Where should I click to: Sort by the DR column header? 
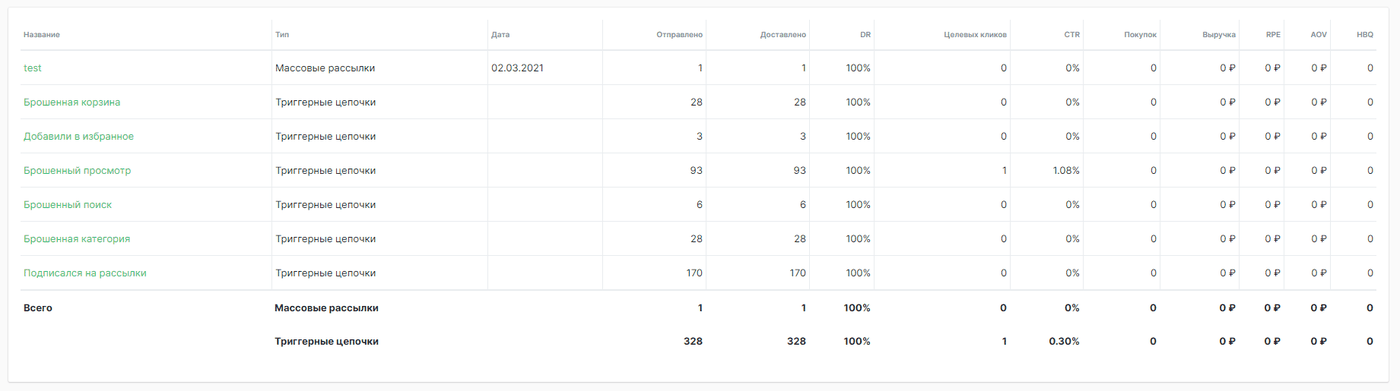pyautogui.click(x=865, y=35)
